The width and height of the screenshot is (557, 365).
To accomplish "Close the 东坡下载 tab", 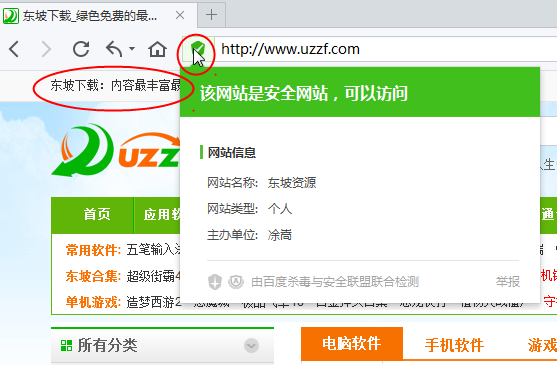I will 180,15.
